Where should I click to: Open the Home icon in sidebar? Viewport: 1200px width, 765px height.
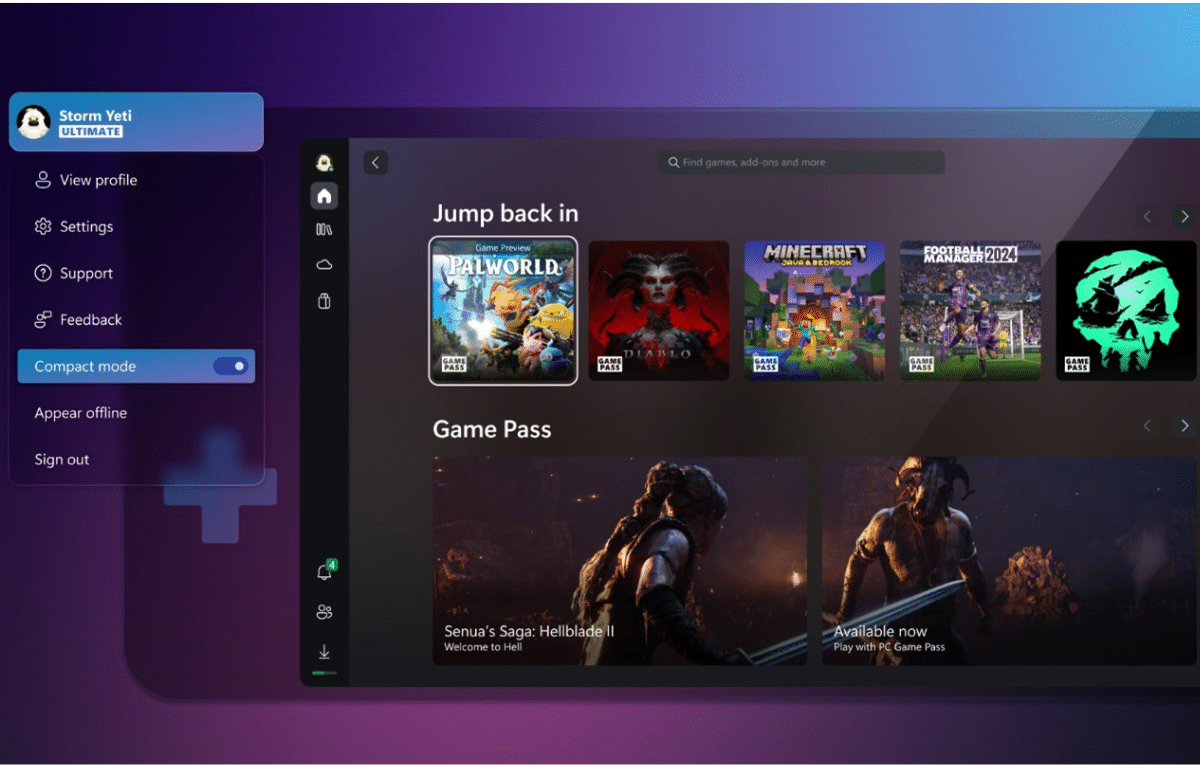point(324,196)
